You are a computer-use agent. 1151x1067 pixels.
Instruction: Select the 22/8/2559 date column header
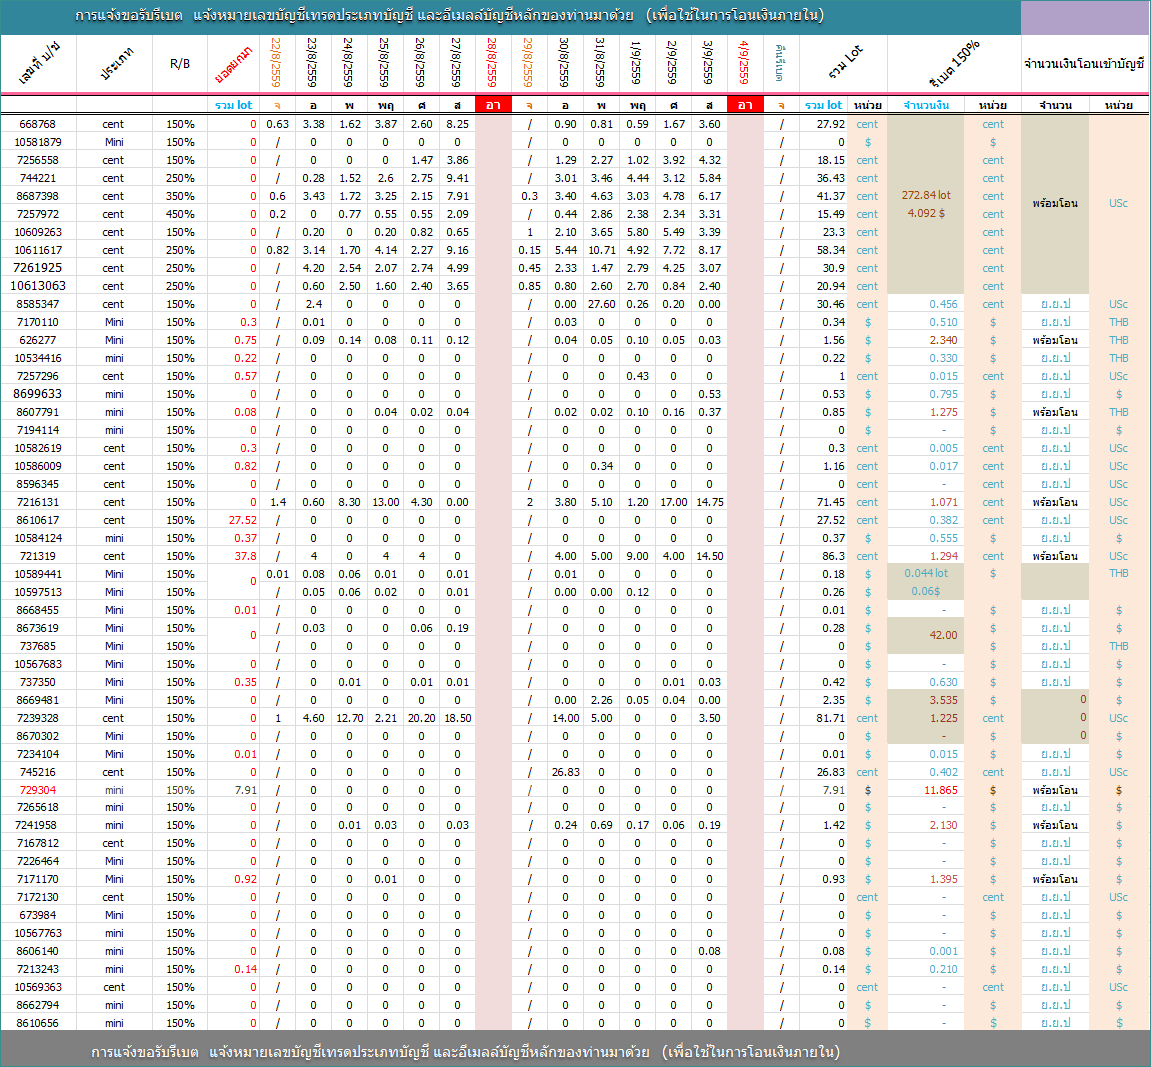point(277,63)
